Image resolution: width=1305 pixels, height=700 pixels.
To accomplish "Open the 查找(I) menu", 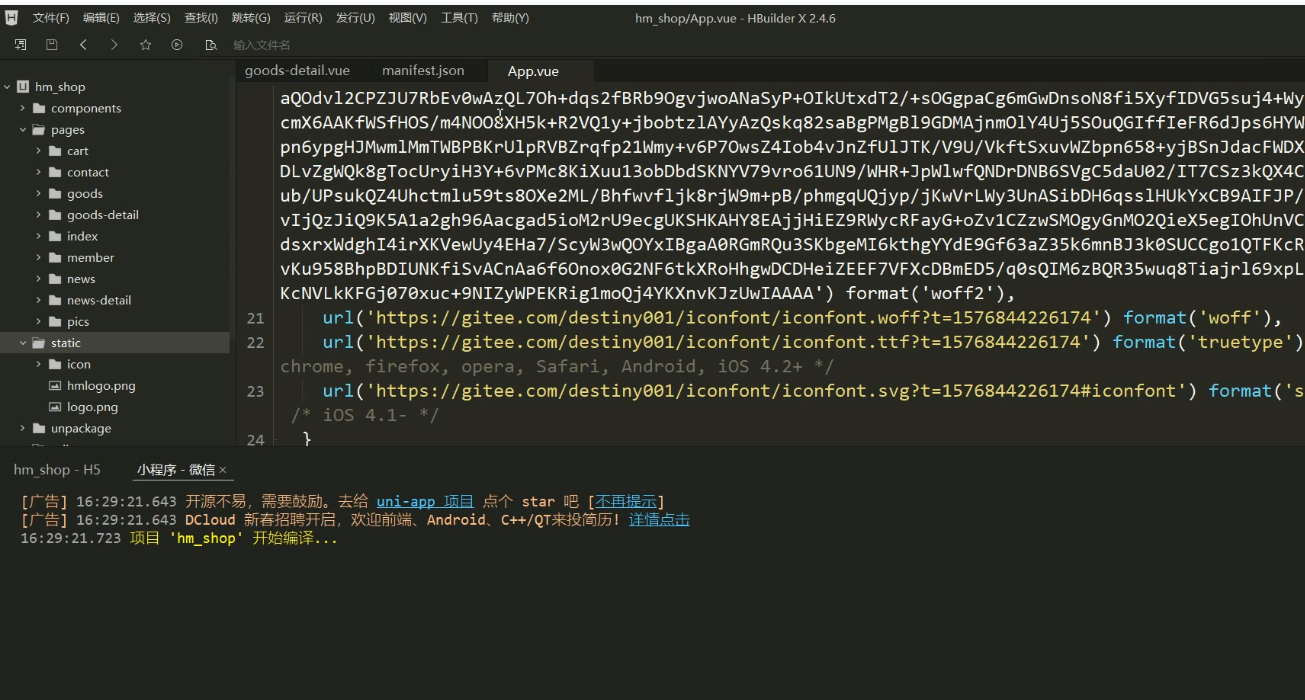I will pyautogui.click(x=202, y=18).
